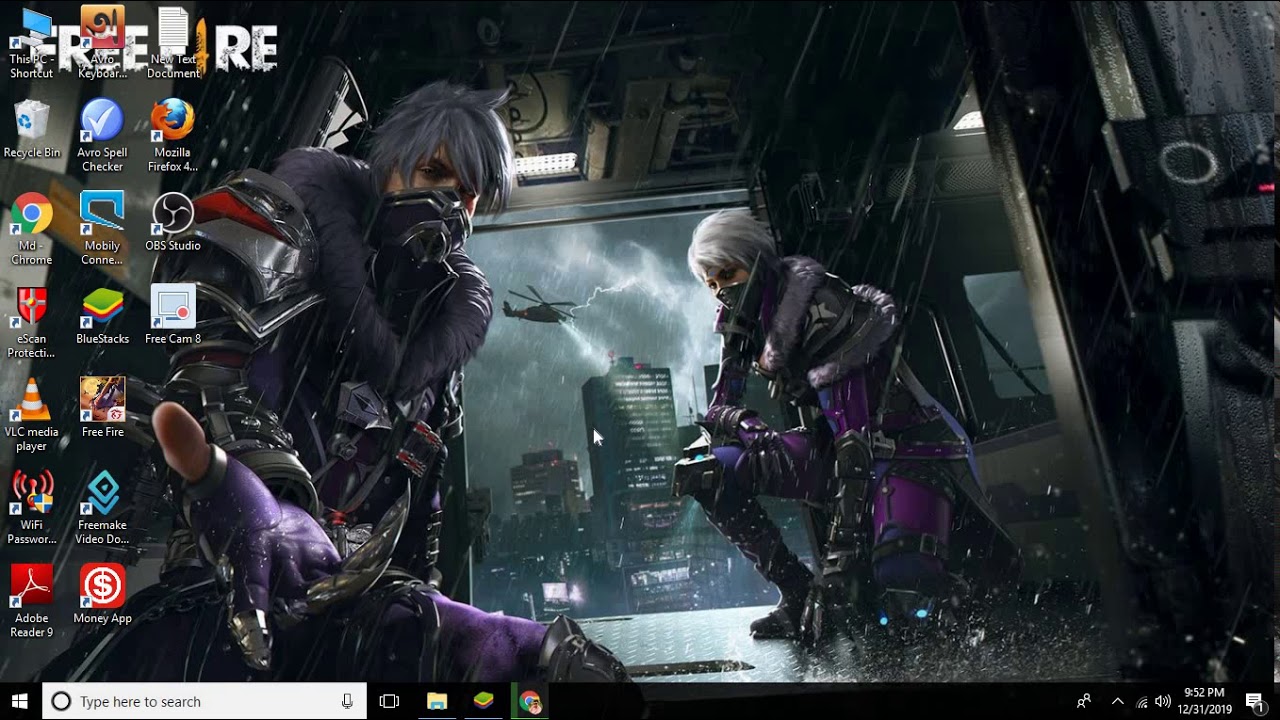The width and height of the screenshot is (1280, 720).
Task: Open the network Wi-Fi tray icon
Action: [1142, 702]
